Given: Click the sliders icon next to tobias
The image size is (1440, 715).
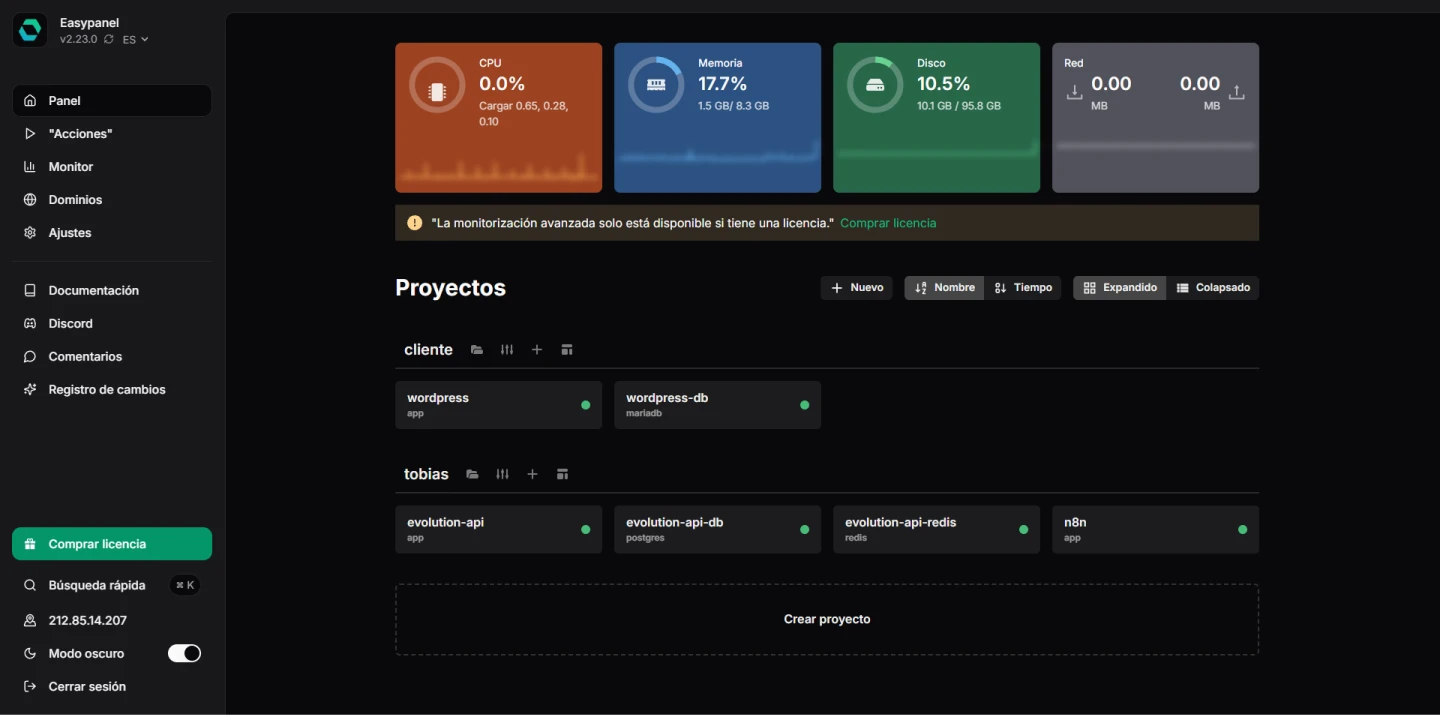Looking at the screenshot, I should click(502, 474).
